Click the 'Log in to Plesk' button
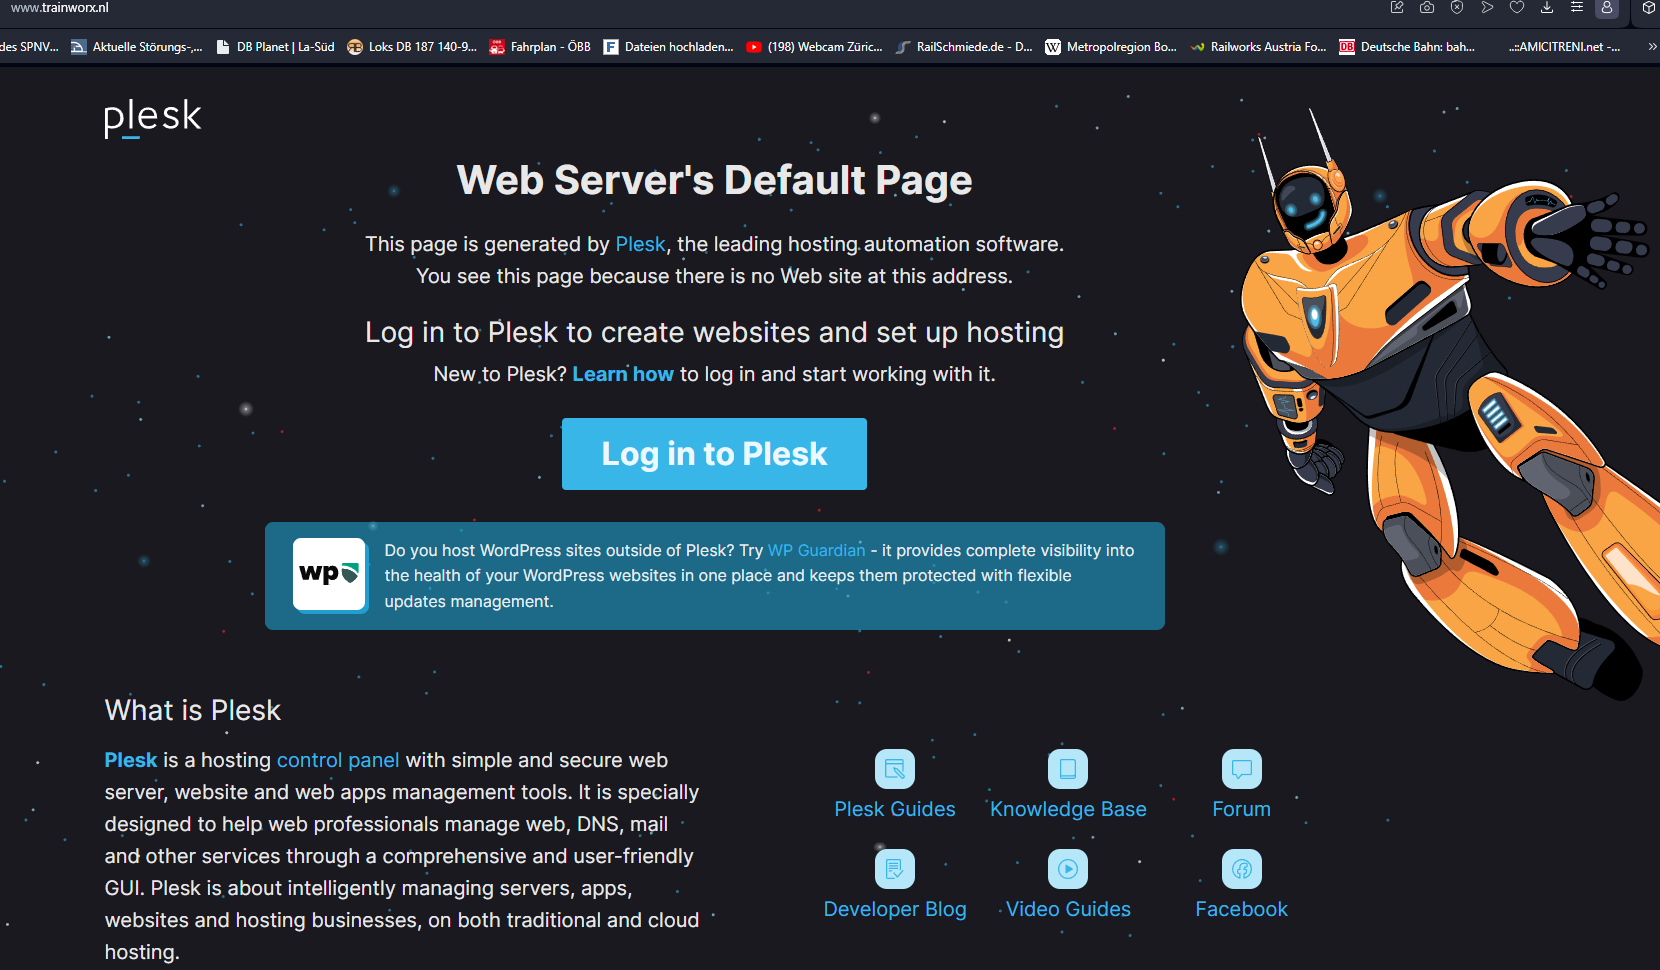The height and width of the screenshot is (970, 1660). point(714,454)
